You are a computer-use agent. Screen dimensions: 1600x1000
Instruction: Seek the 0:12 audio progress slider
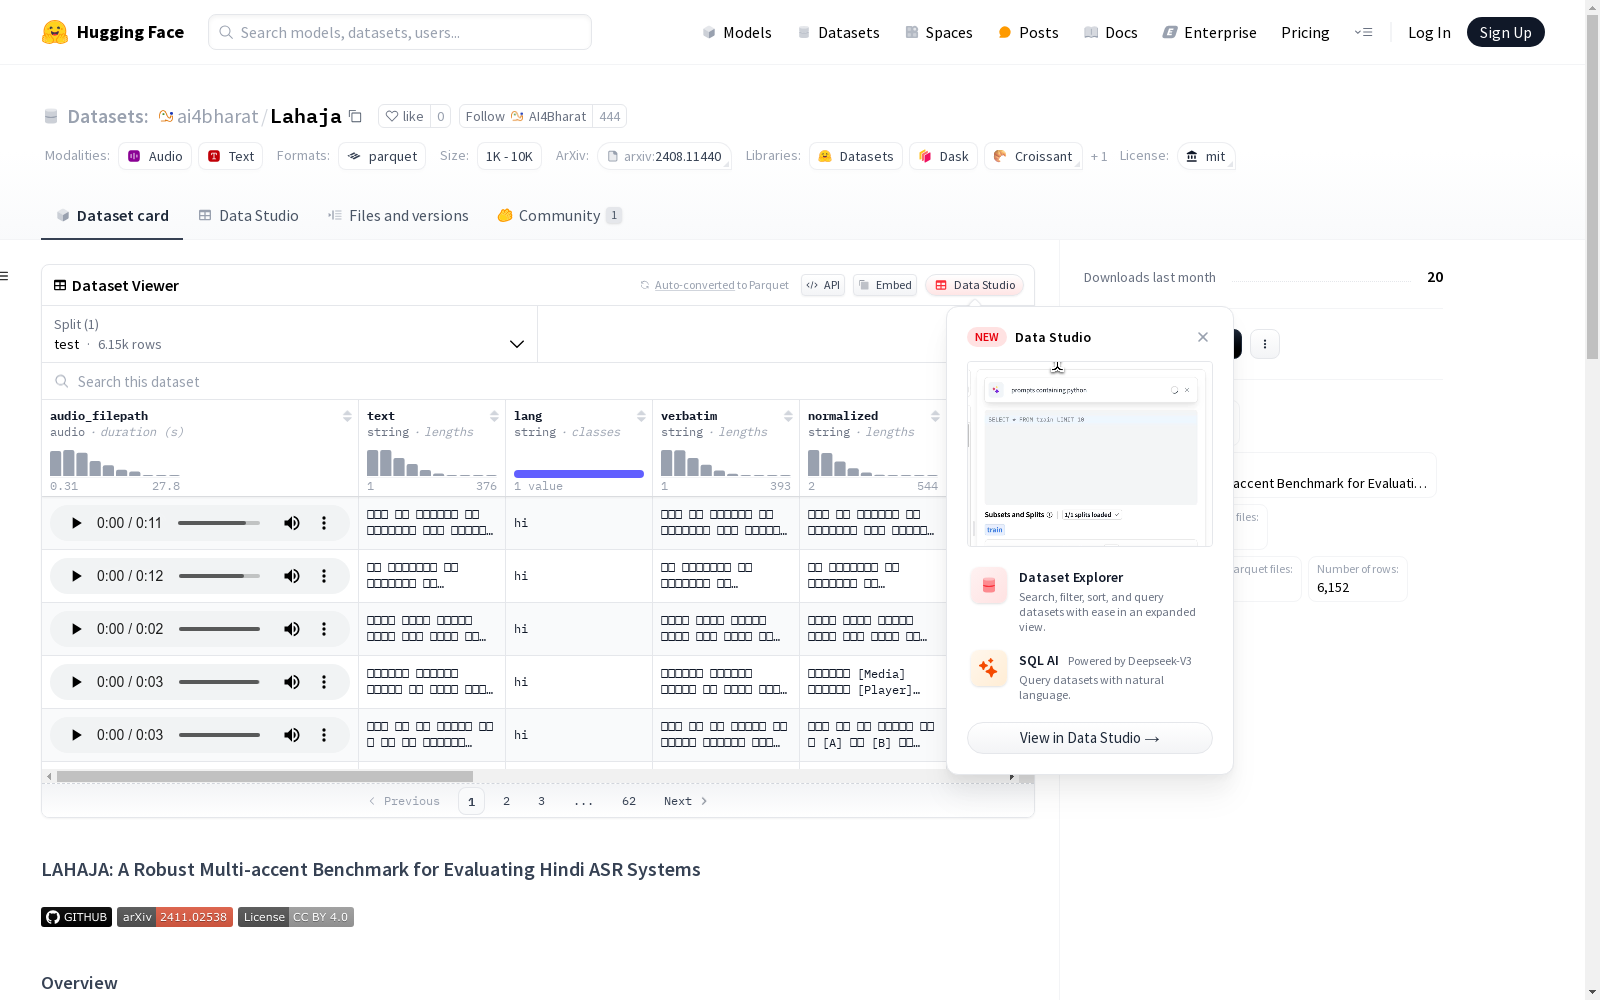point(219,576)
